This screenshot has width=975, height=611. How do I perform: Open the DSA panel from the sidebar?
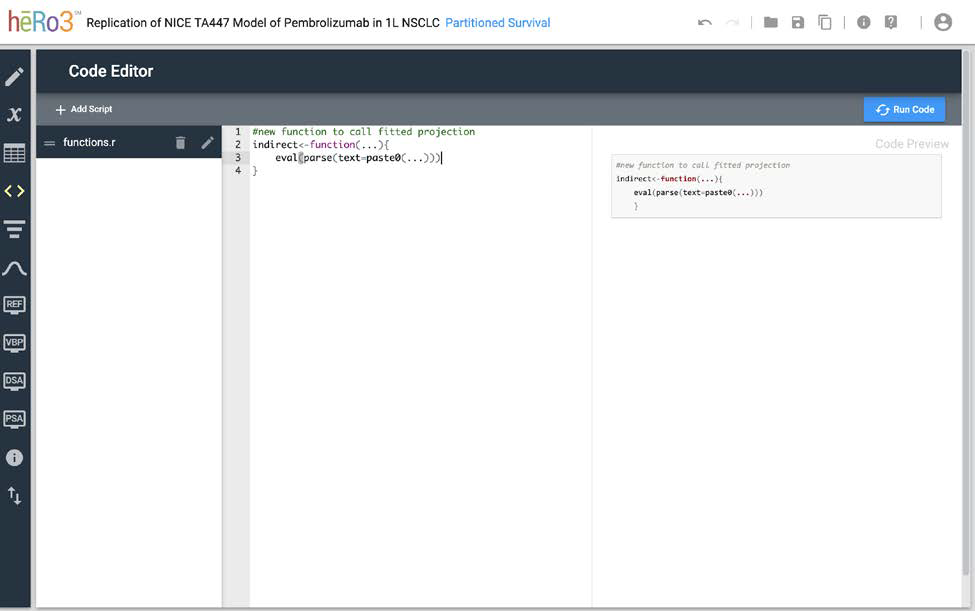[14, 380]
